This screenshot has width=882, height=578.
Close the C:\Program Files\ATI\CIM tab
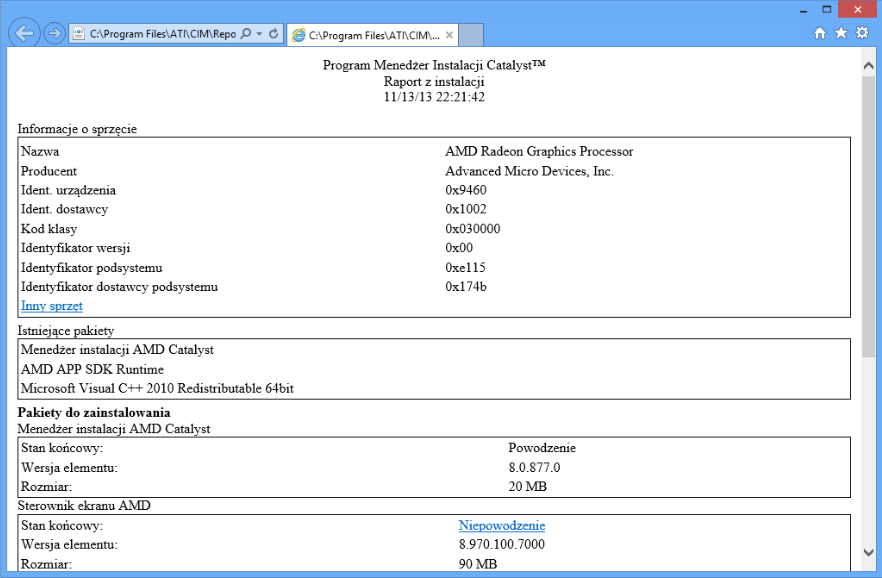click(449, 35)
